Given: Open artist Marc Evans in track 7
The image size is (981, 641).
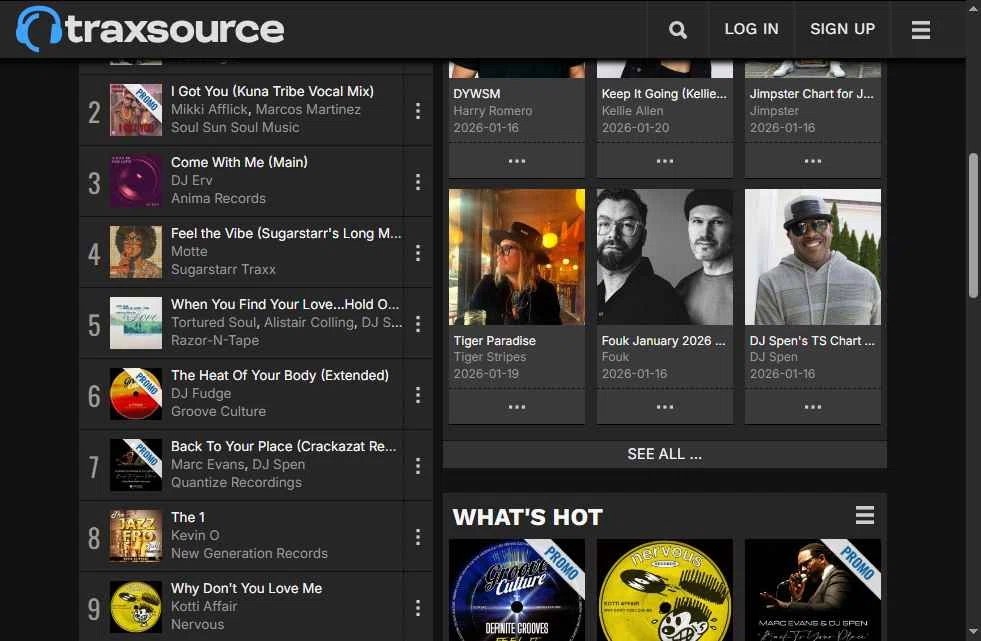Looking at the screenshot, I should 207,465.
